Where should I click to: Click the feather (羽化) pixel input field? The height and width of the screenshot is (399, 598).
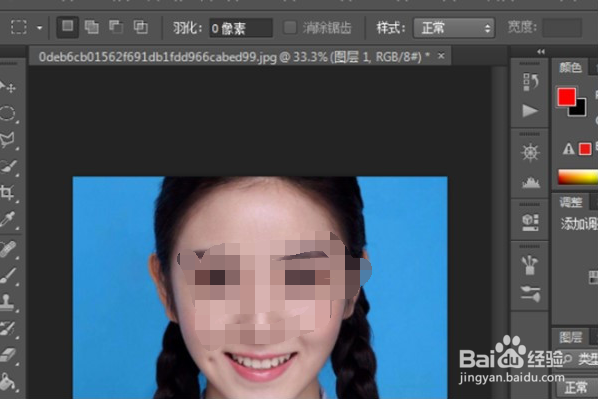[241, 28]
